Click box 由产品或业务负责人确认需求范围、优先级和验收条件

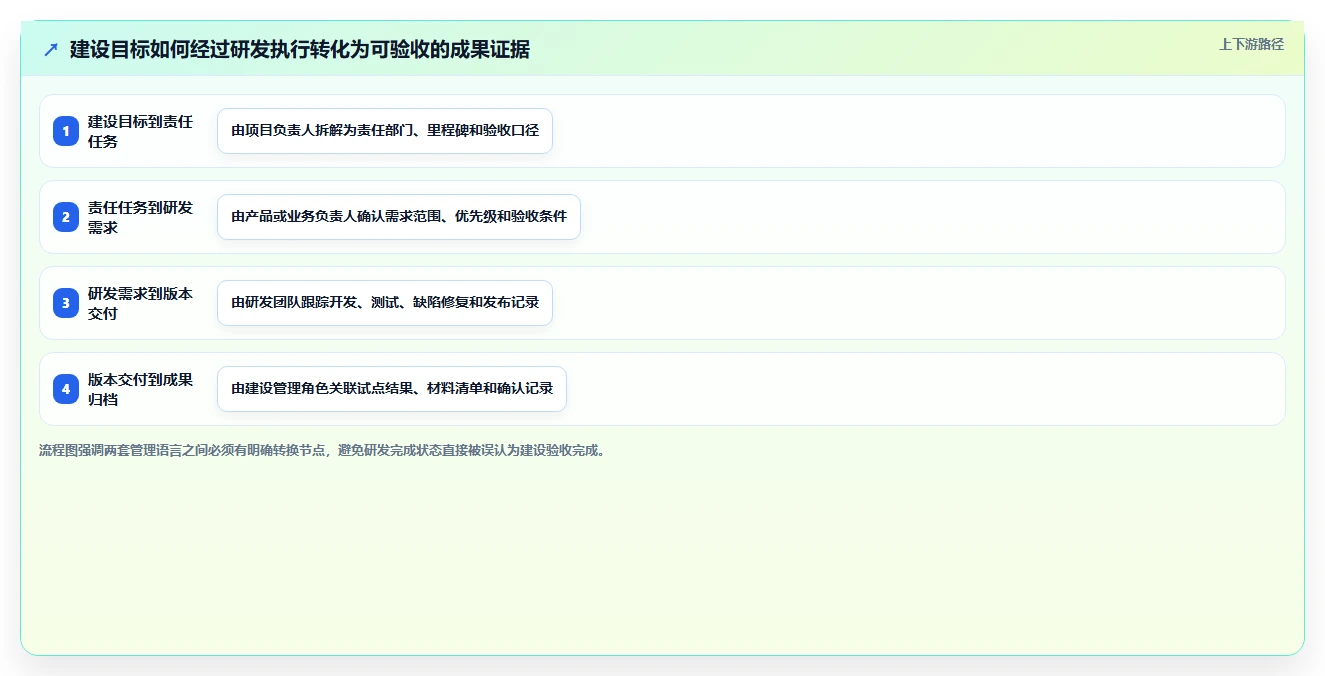click(399, 217)
